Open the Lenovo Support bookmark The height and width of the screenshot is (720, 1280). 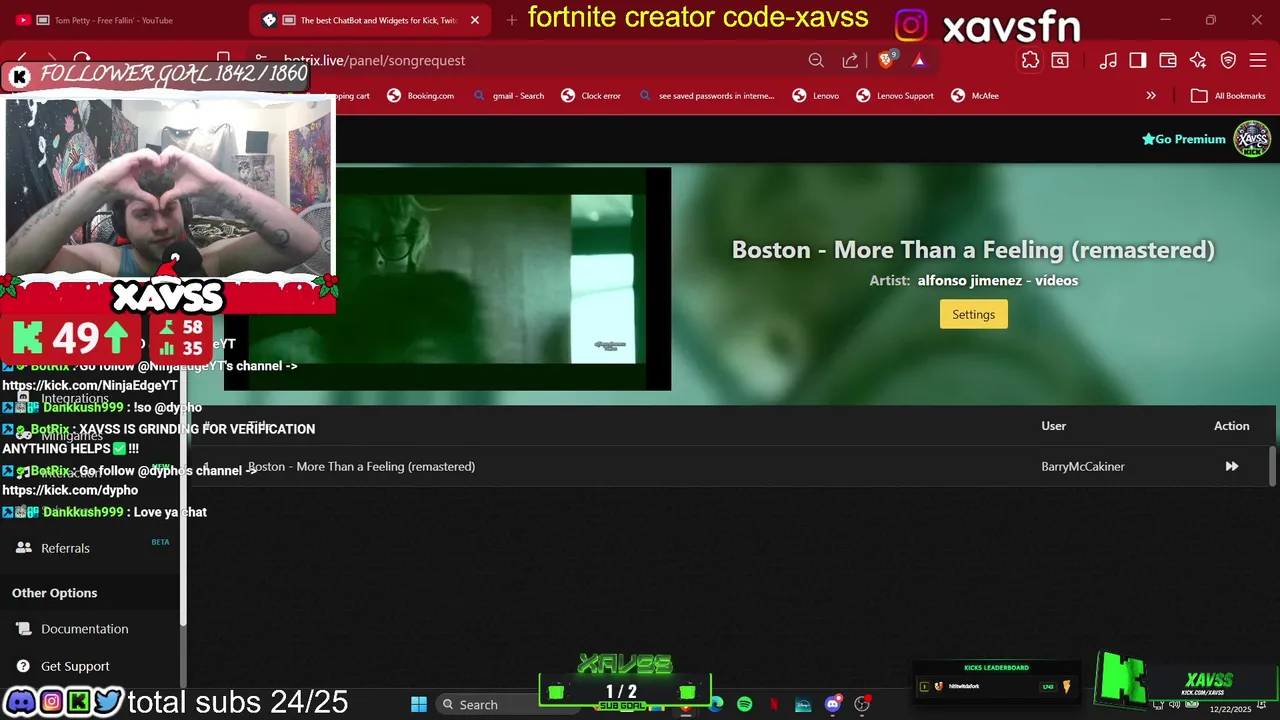pos(895,96)
